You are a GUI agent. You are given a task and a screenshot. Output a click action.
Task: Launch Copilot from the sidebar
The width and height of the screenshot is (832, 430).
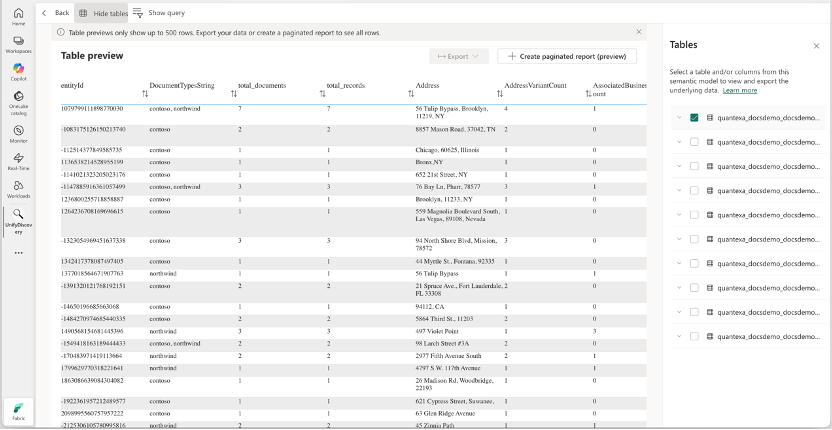click(x=18, y=70)
